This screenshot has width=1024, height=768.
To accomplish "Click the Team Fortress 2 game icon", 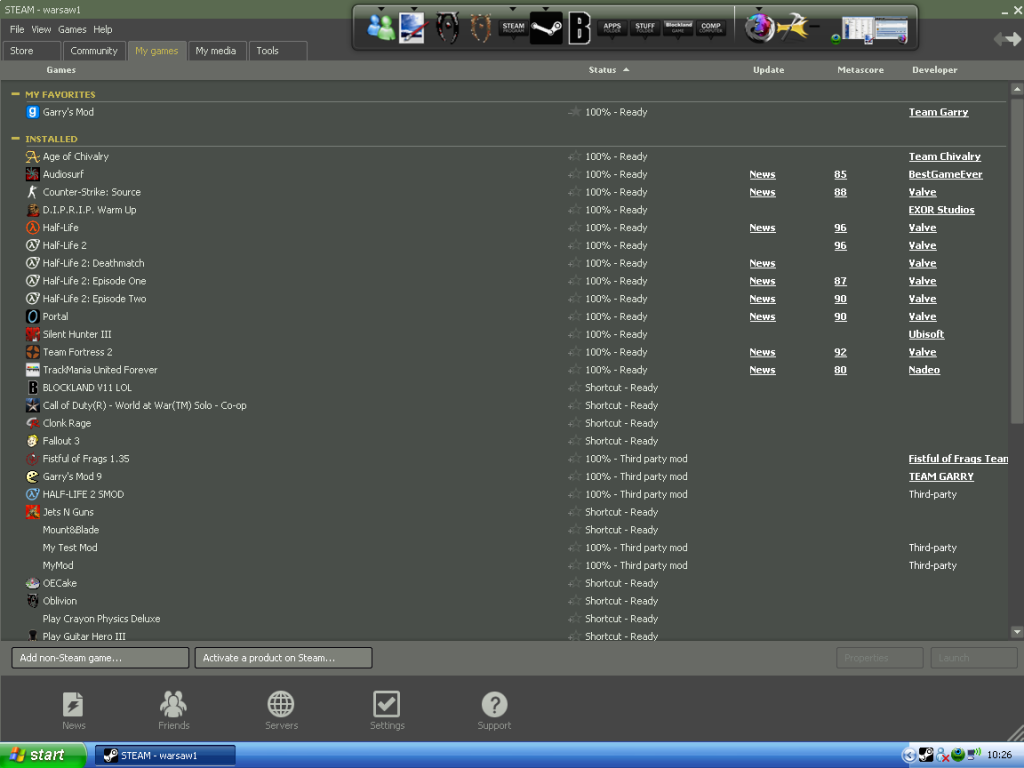I will [x=33, y=352].
